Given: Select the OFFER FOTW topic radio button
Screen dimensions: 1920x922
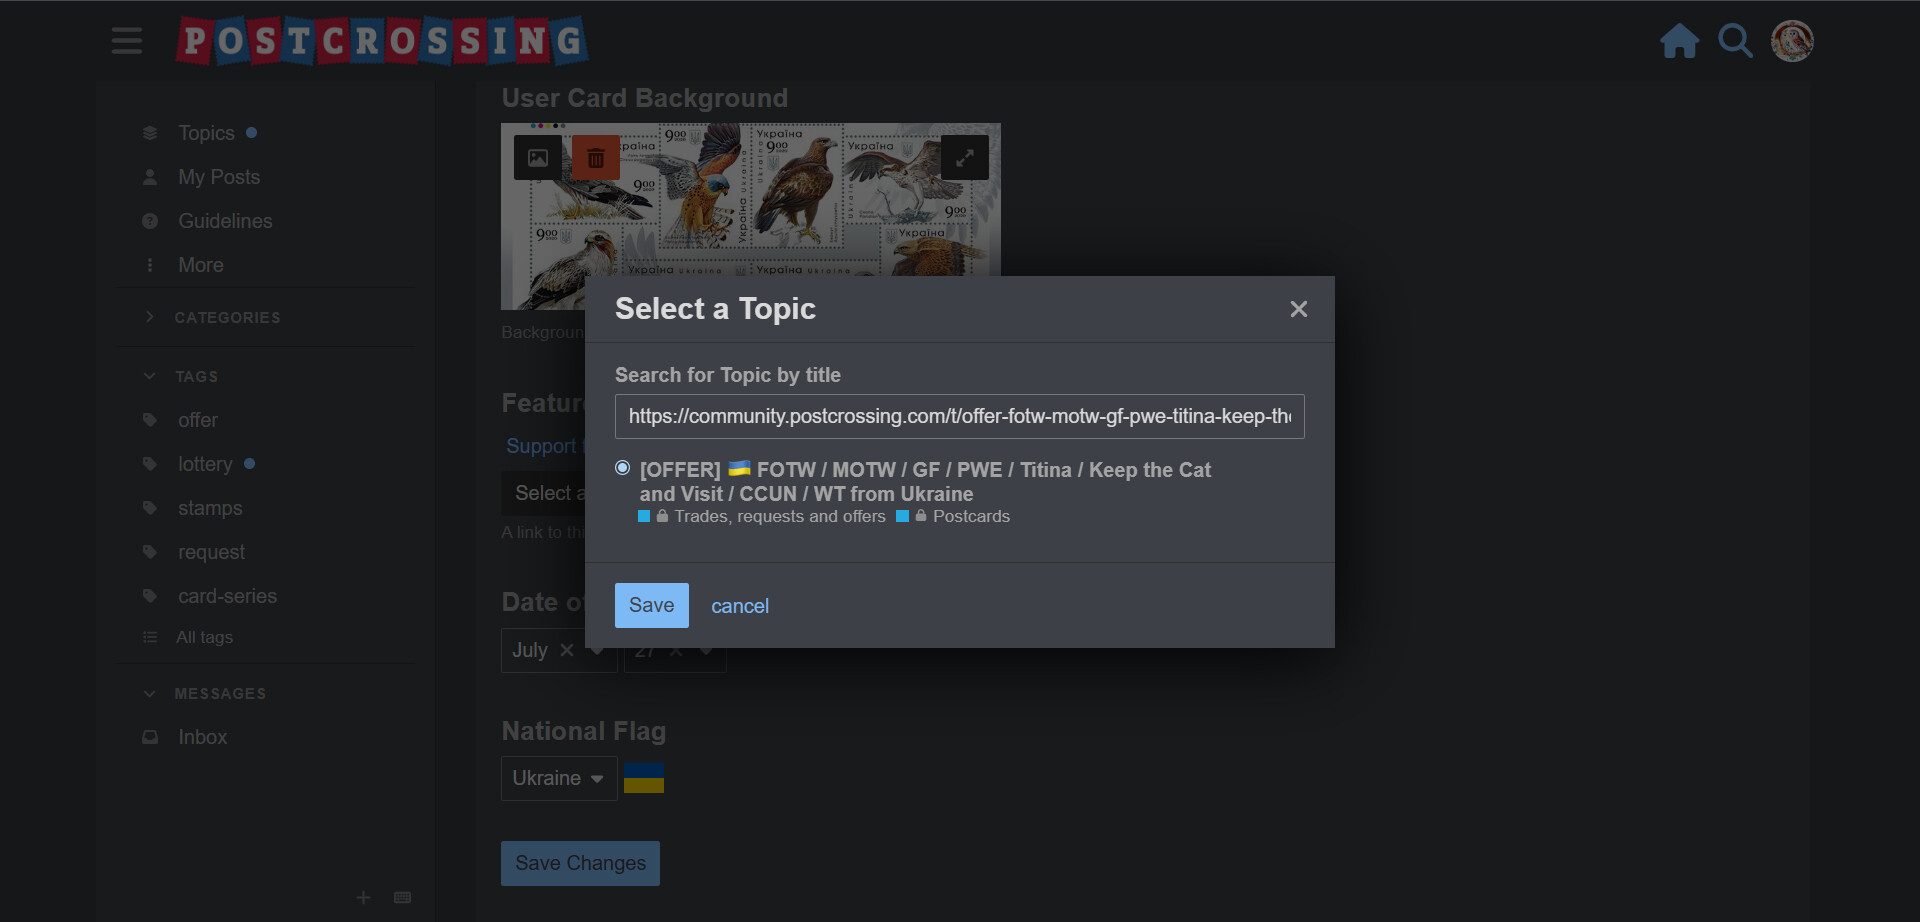Looking at the screenshot, I should click(623, 468).
